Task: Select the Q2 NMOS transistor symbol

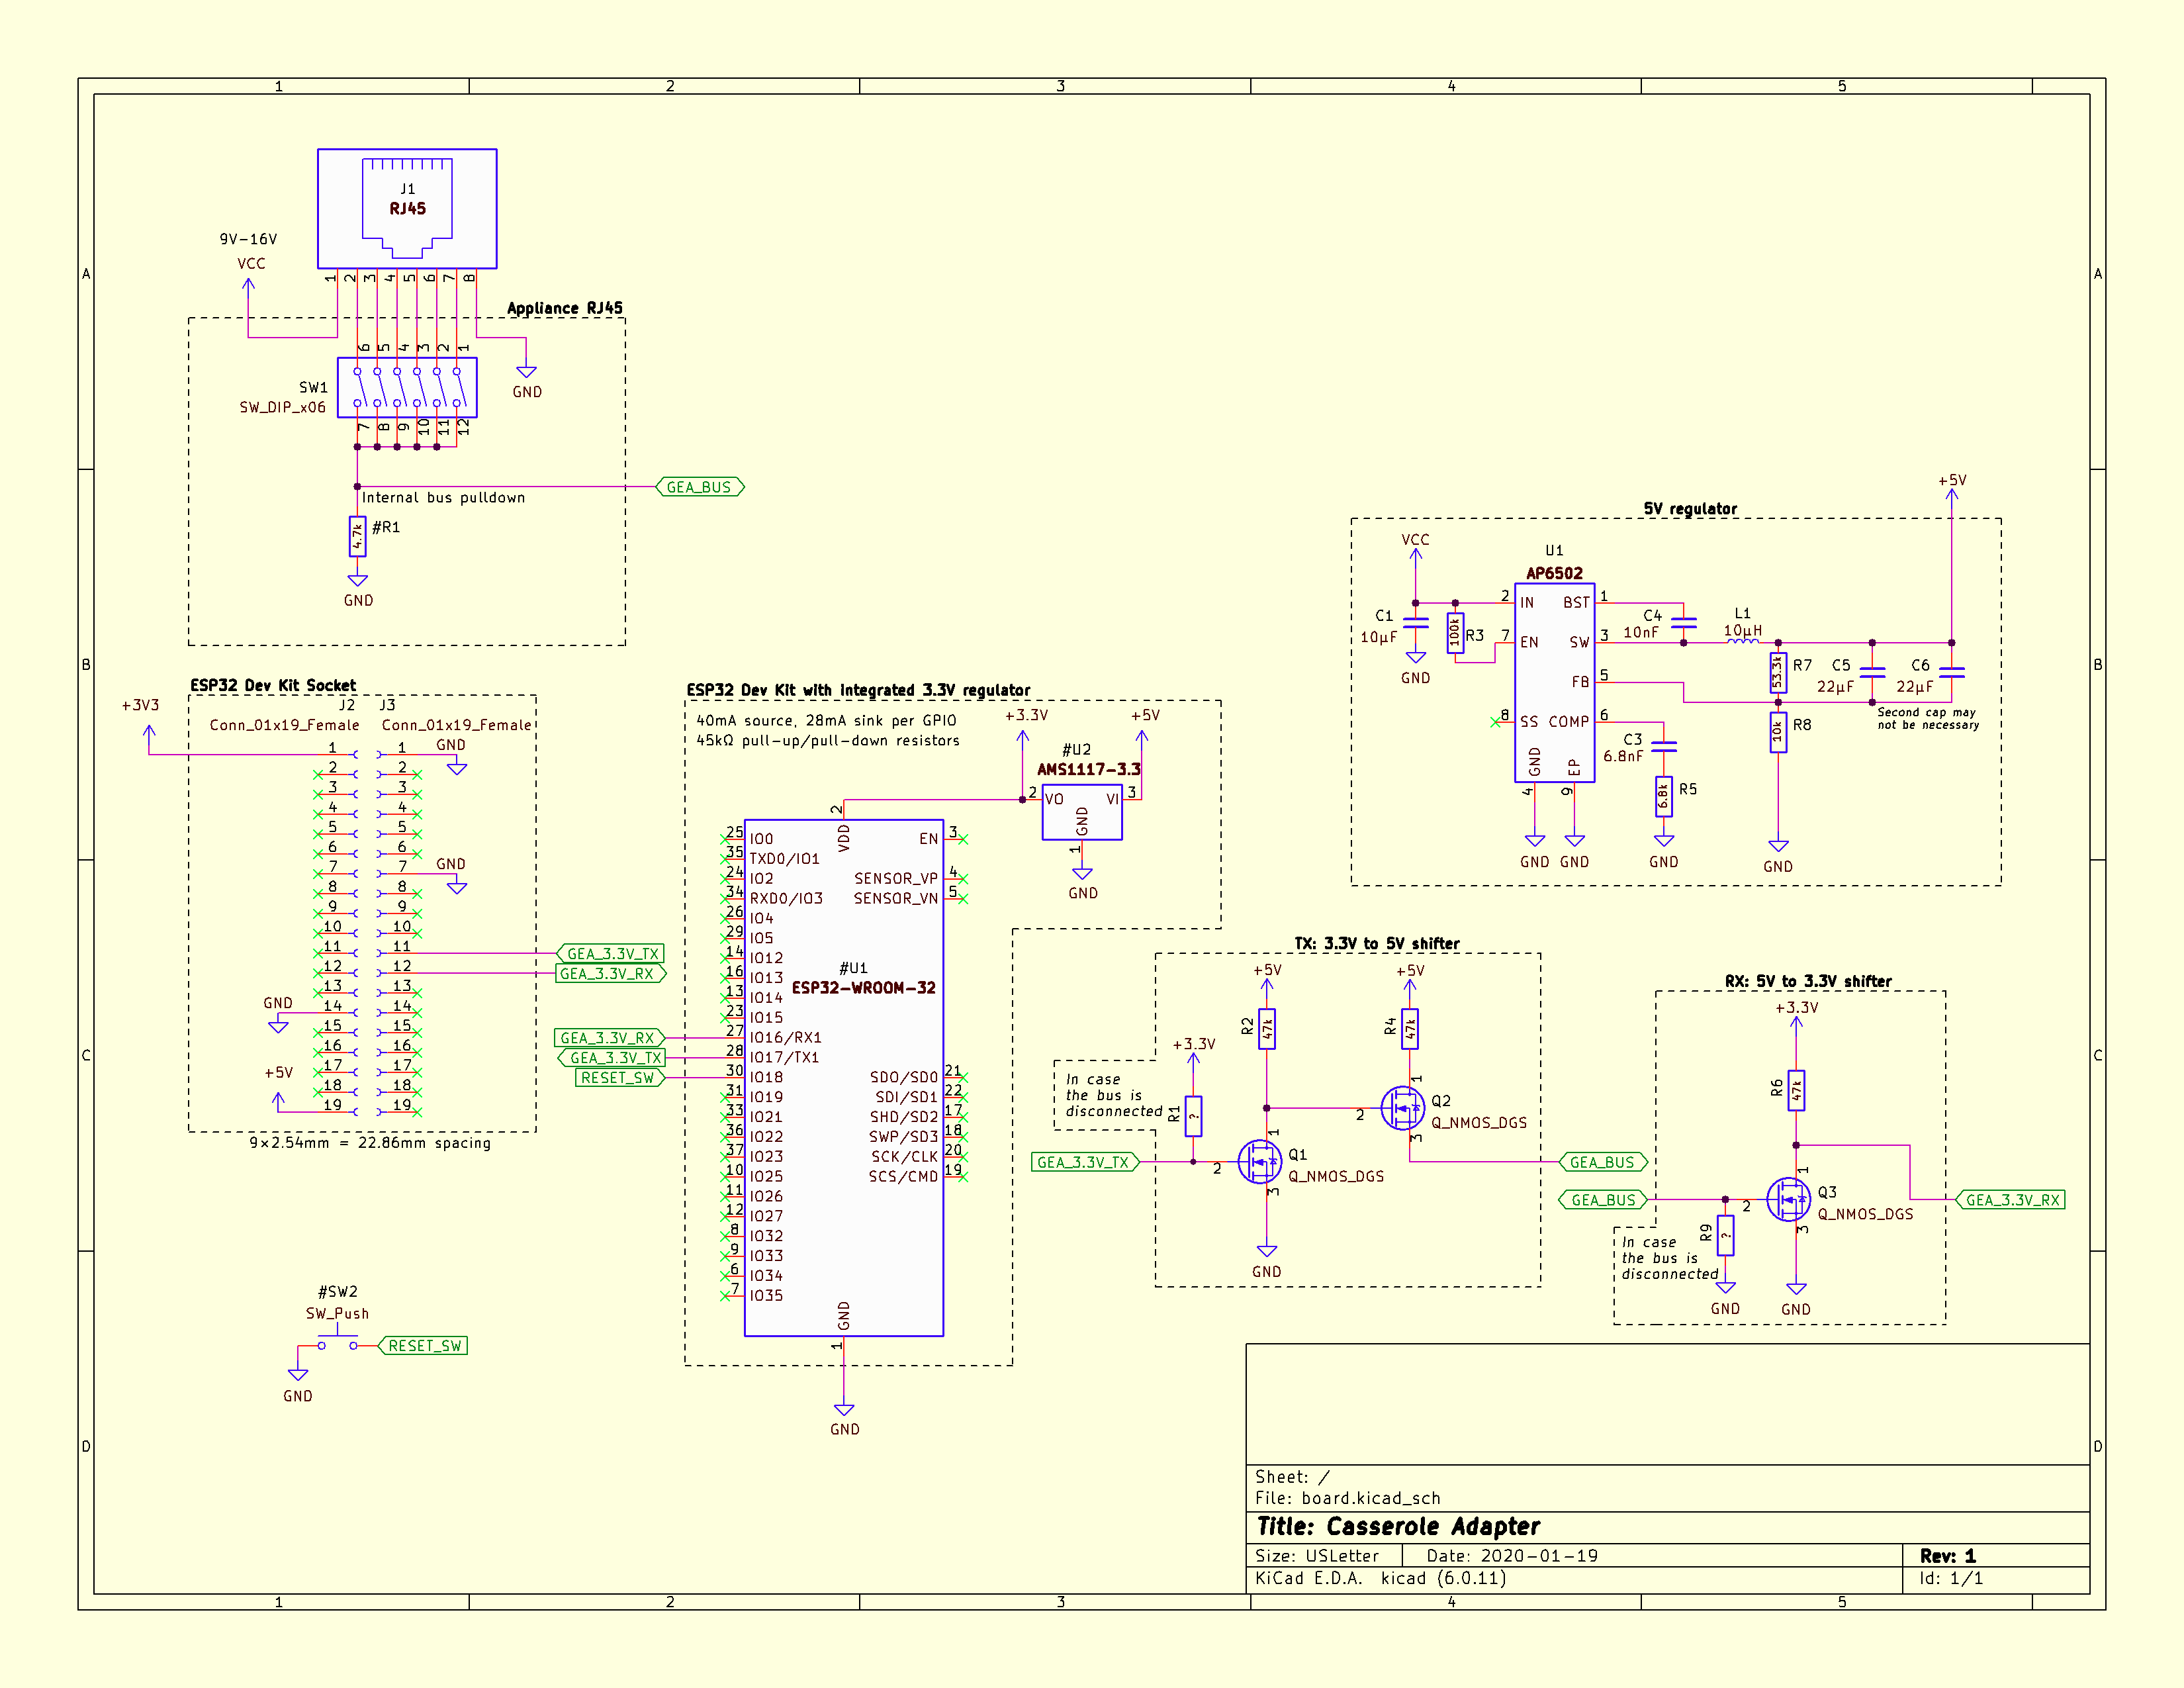Action: click(x=1402, y=1108)
